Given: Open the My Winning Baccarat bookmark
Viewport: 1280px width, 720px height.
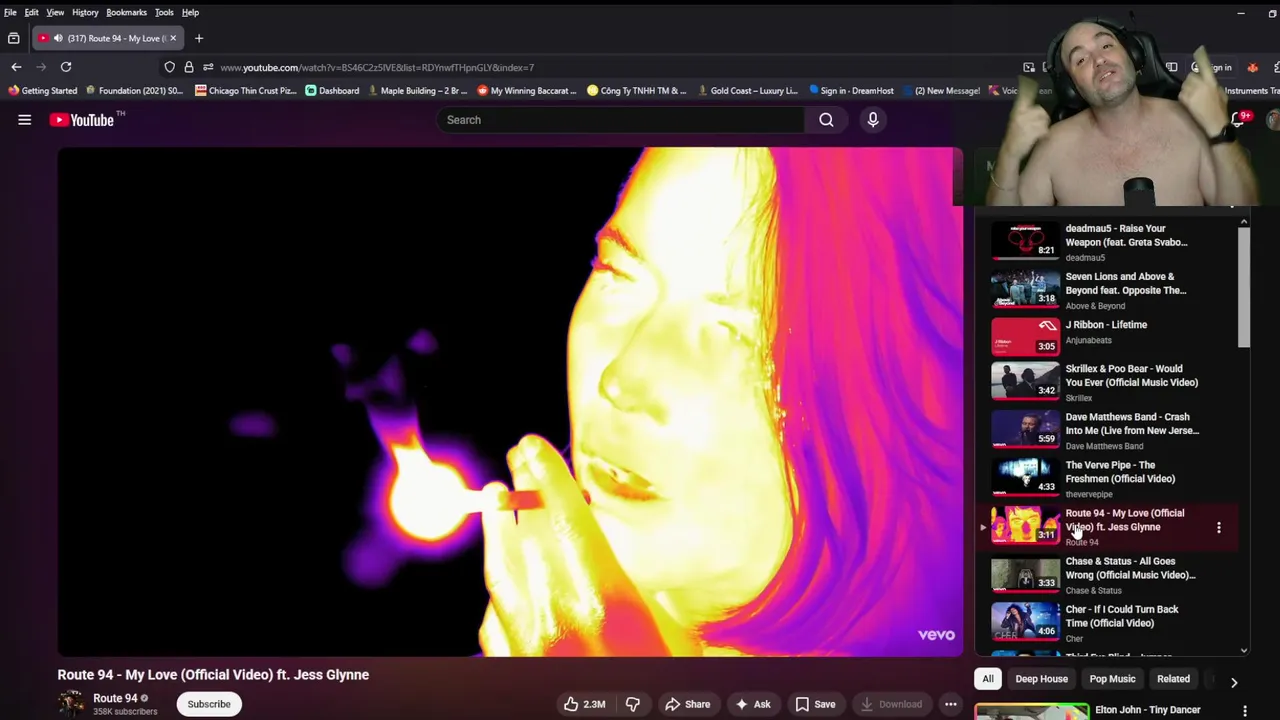Looking at the screenshot, I should pyautogui.click(x=527, y=91).
